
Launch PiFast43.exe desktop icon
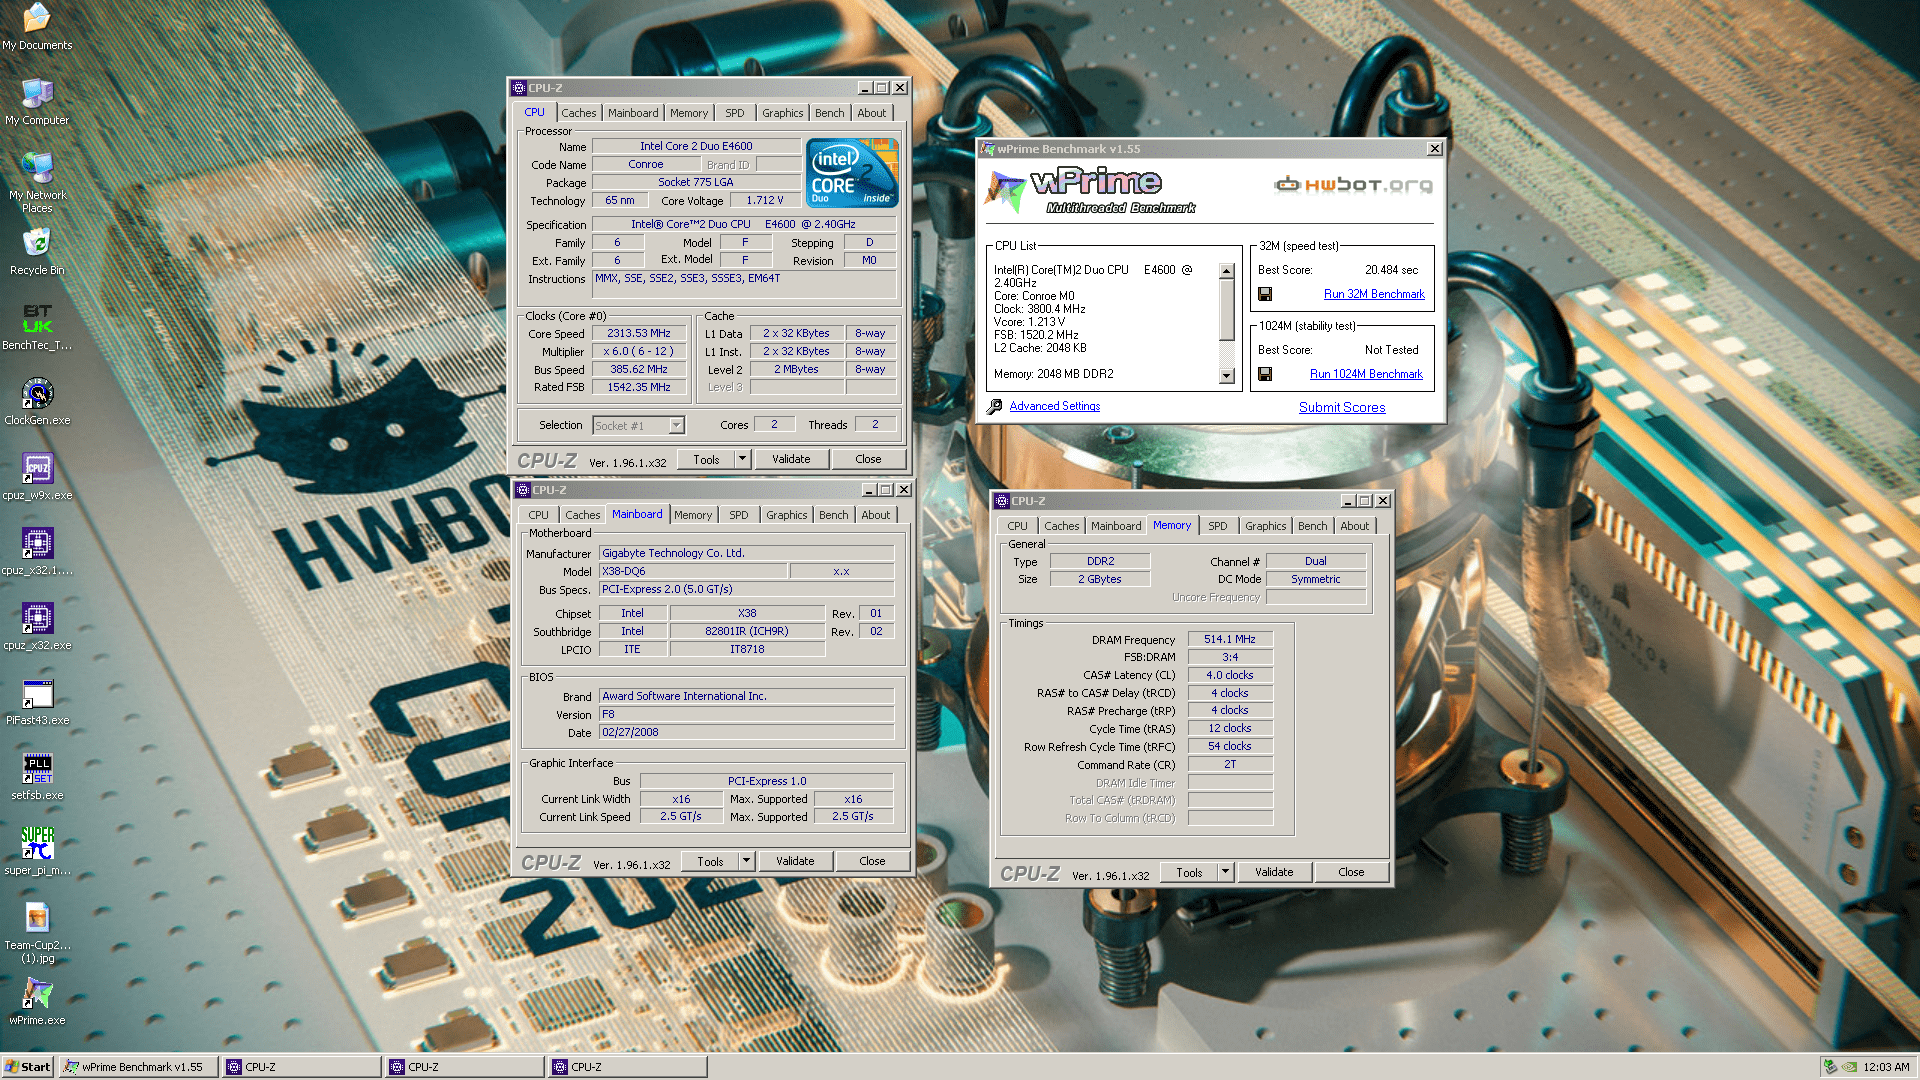(x=37, y=702)
